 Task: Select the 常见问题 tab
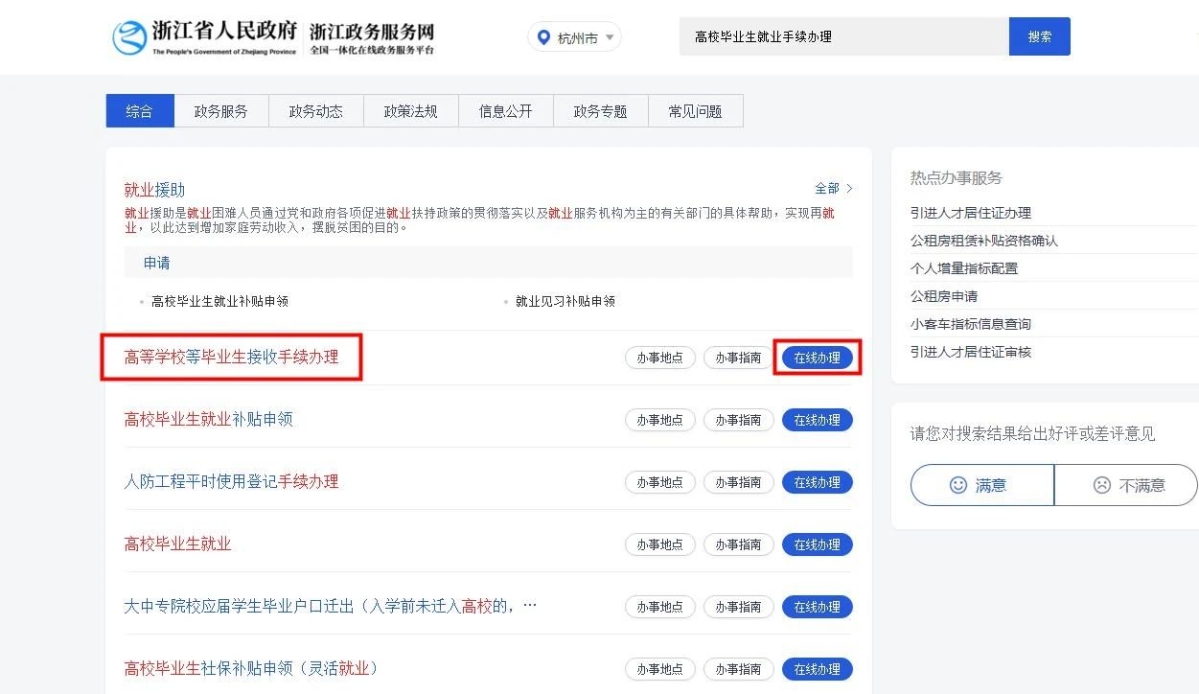[x=695, y=112]
